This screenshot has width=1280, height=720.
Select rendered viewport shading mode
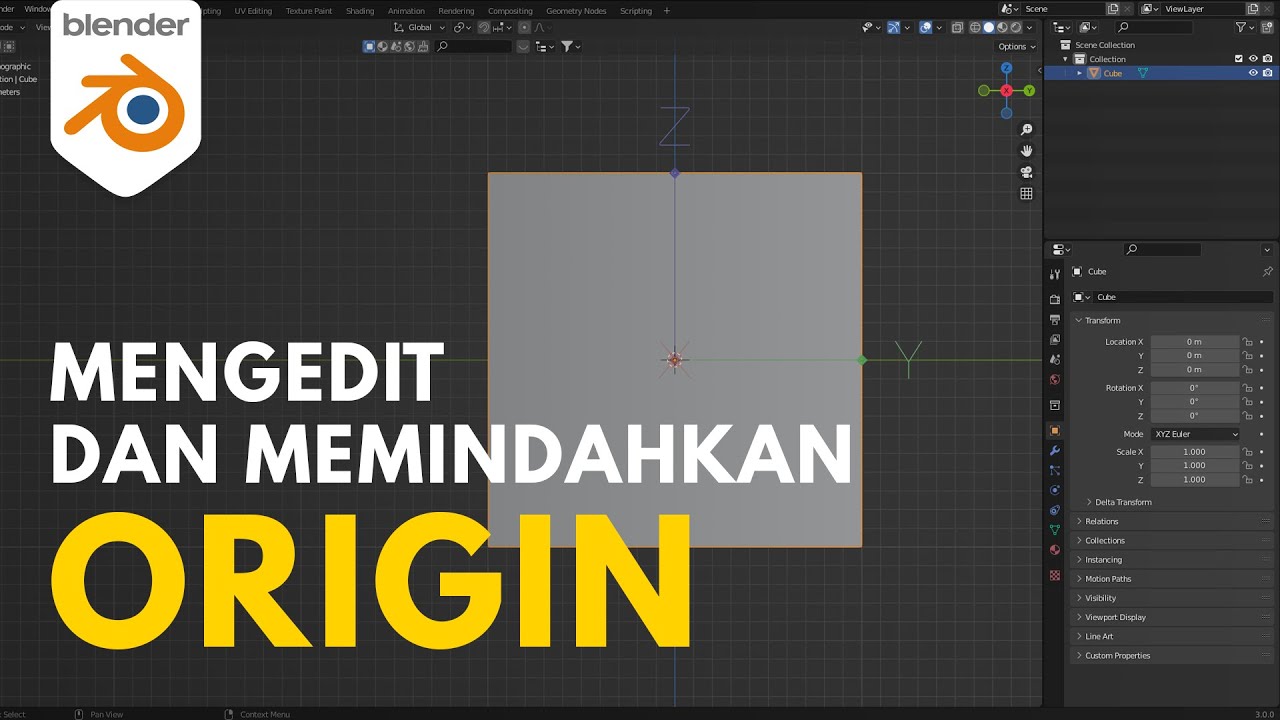pos(1016,28)
